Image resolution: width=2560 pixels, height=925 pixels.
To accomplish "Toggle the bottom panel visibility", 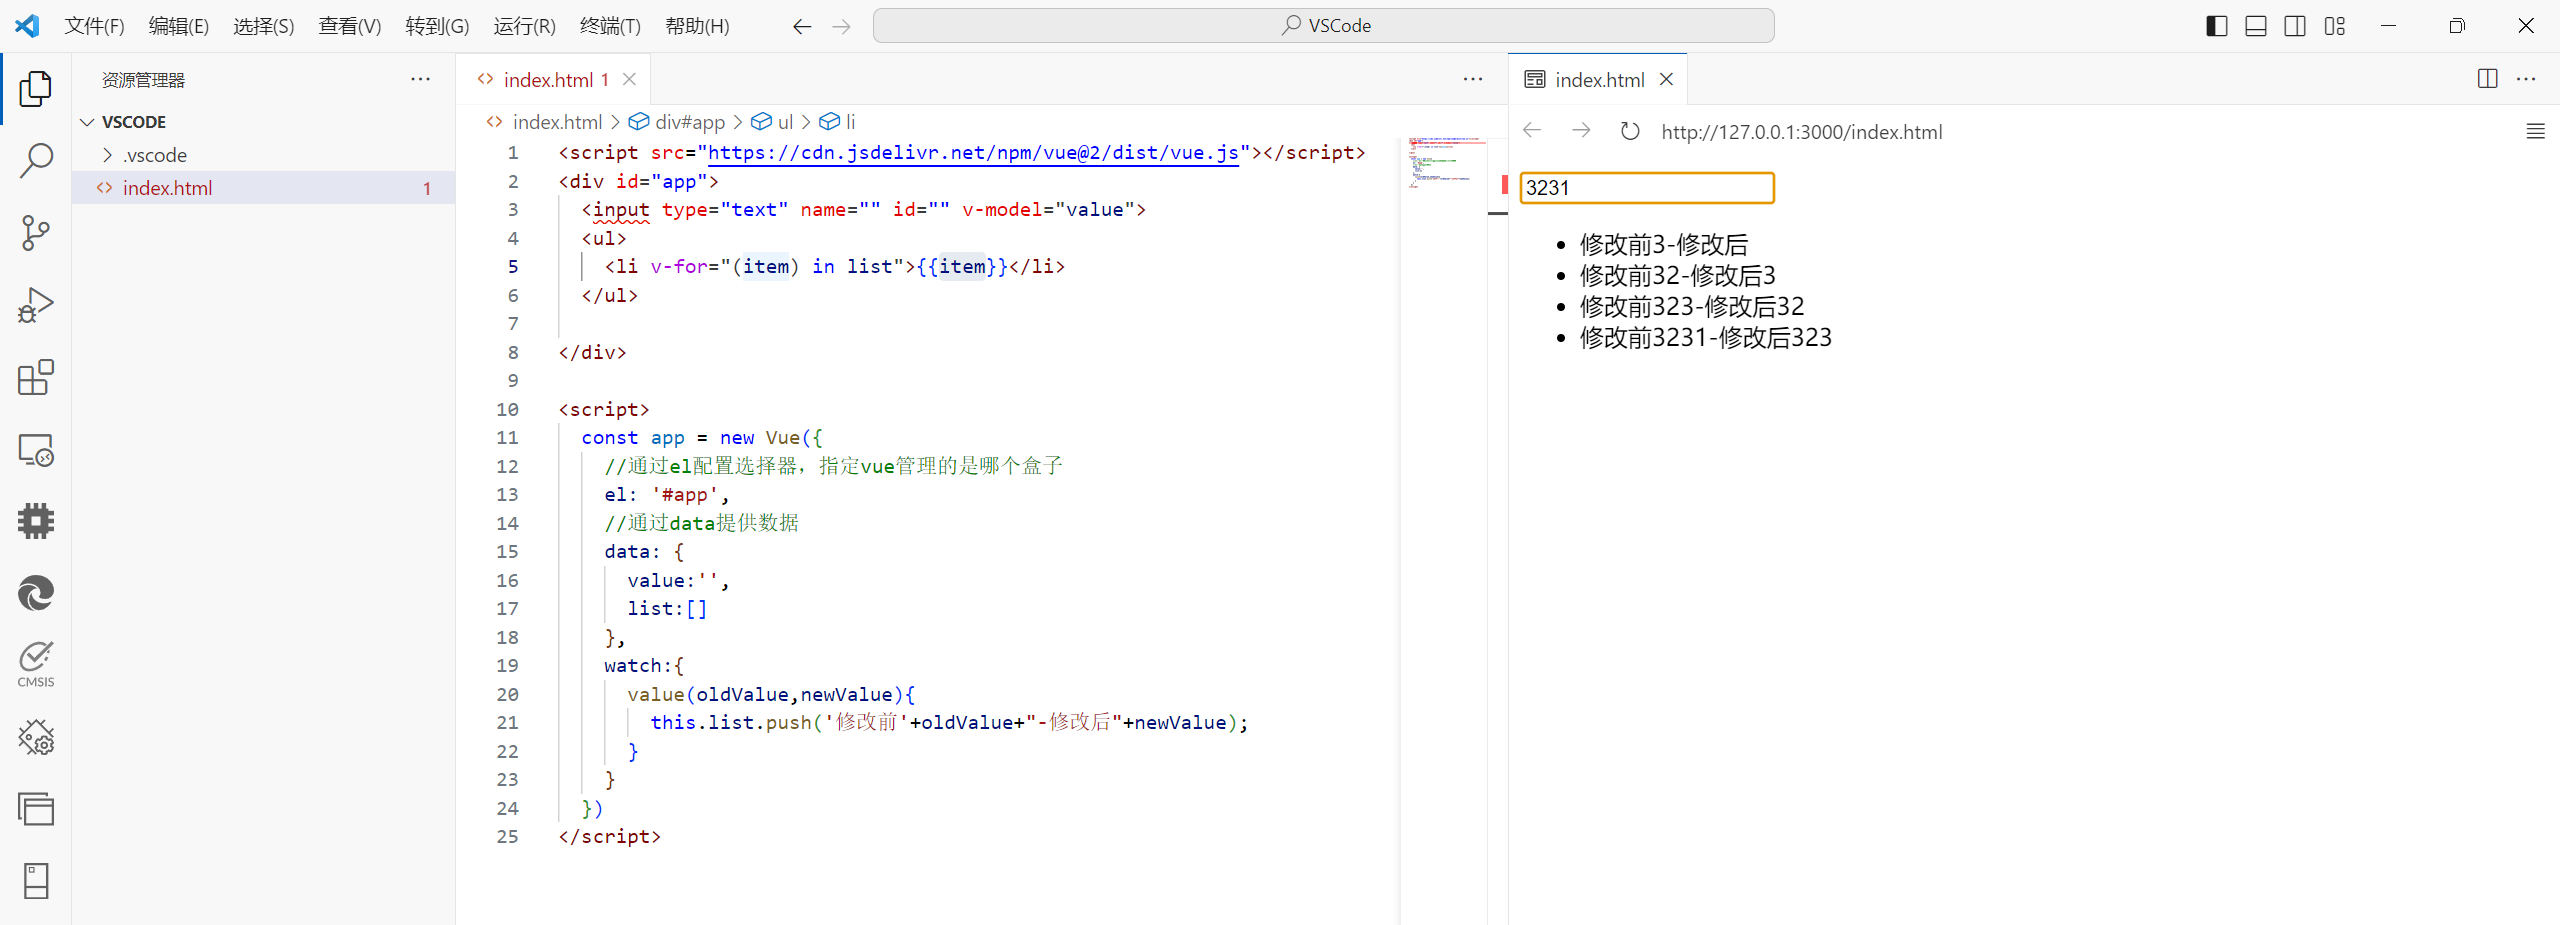I will coord(2256,26).
